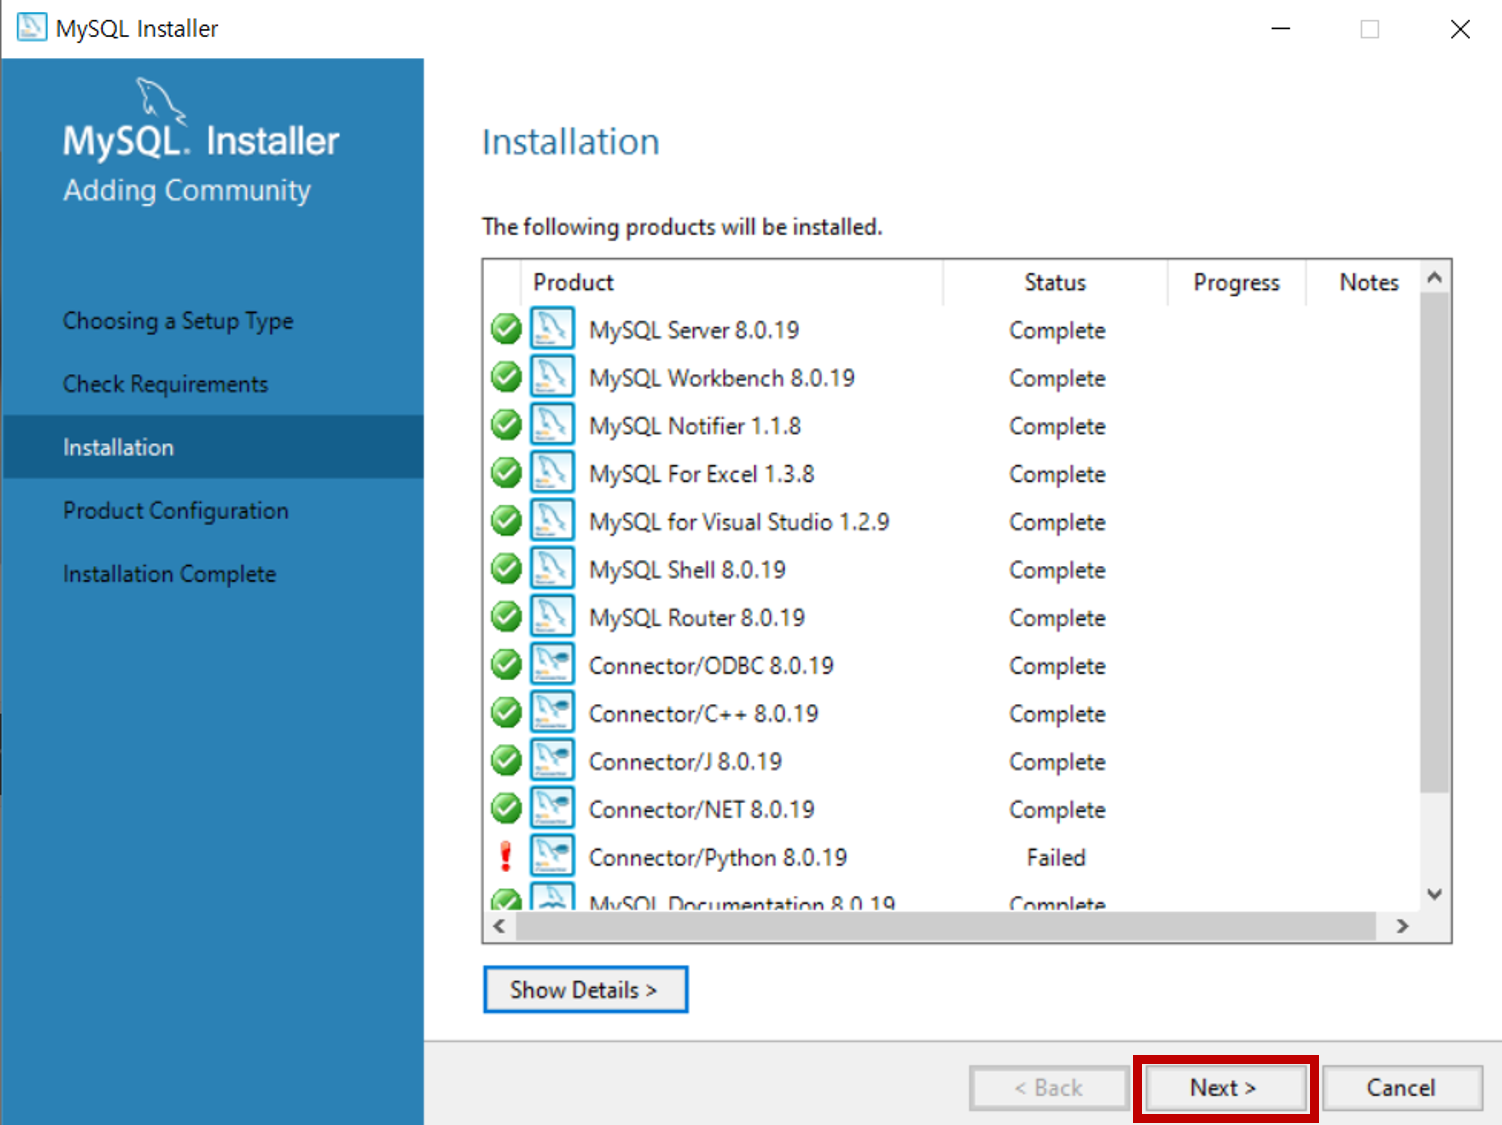Click the Connector/Python 8.0.19 product icon
The width and height of the screenshot is (1502, 1125).
coord(552,857)
